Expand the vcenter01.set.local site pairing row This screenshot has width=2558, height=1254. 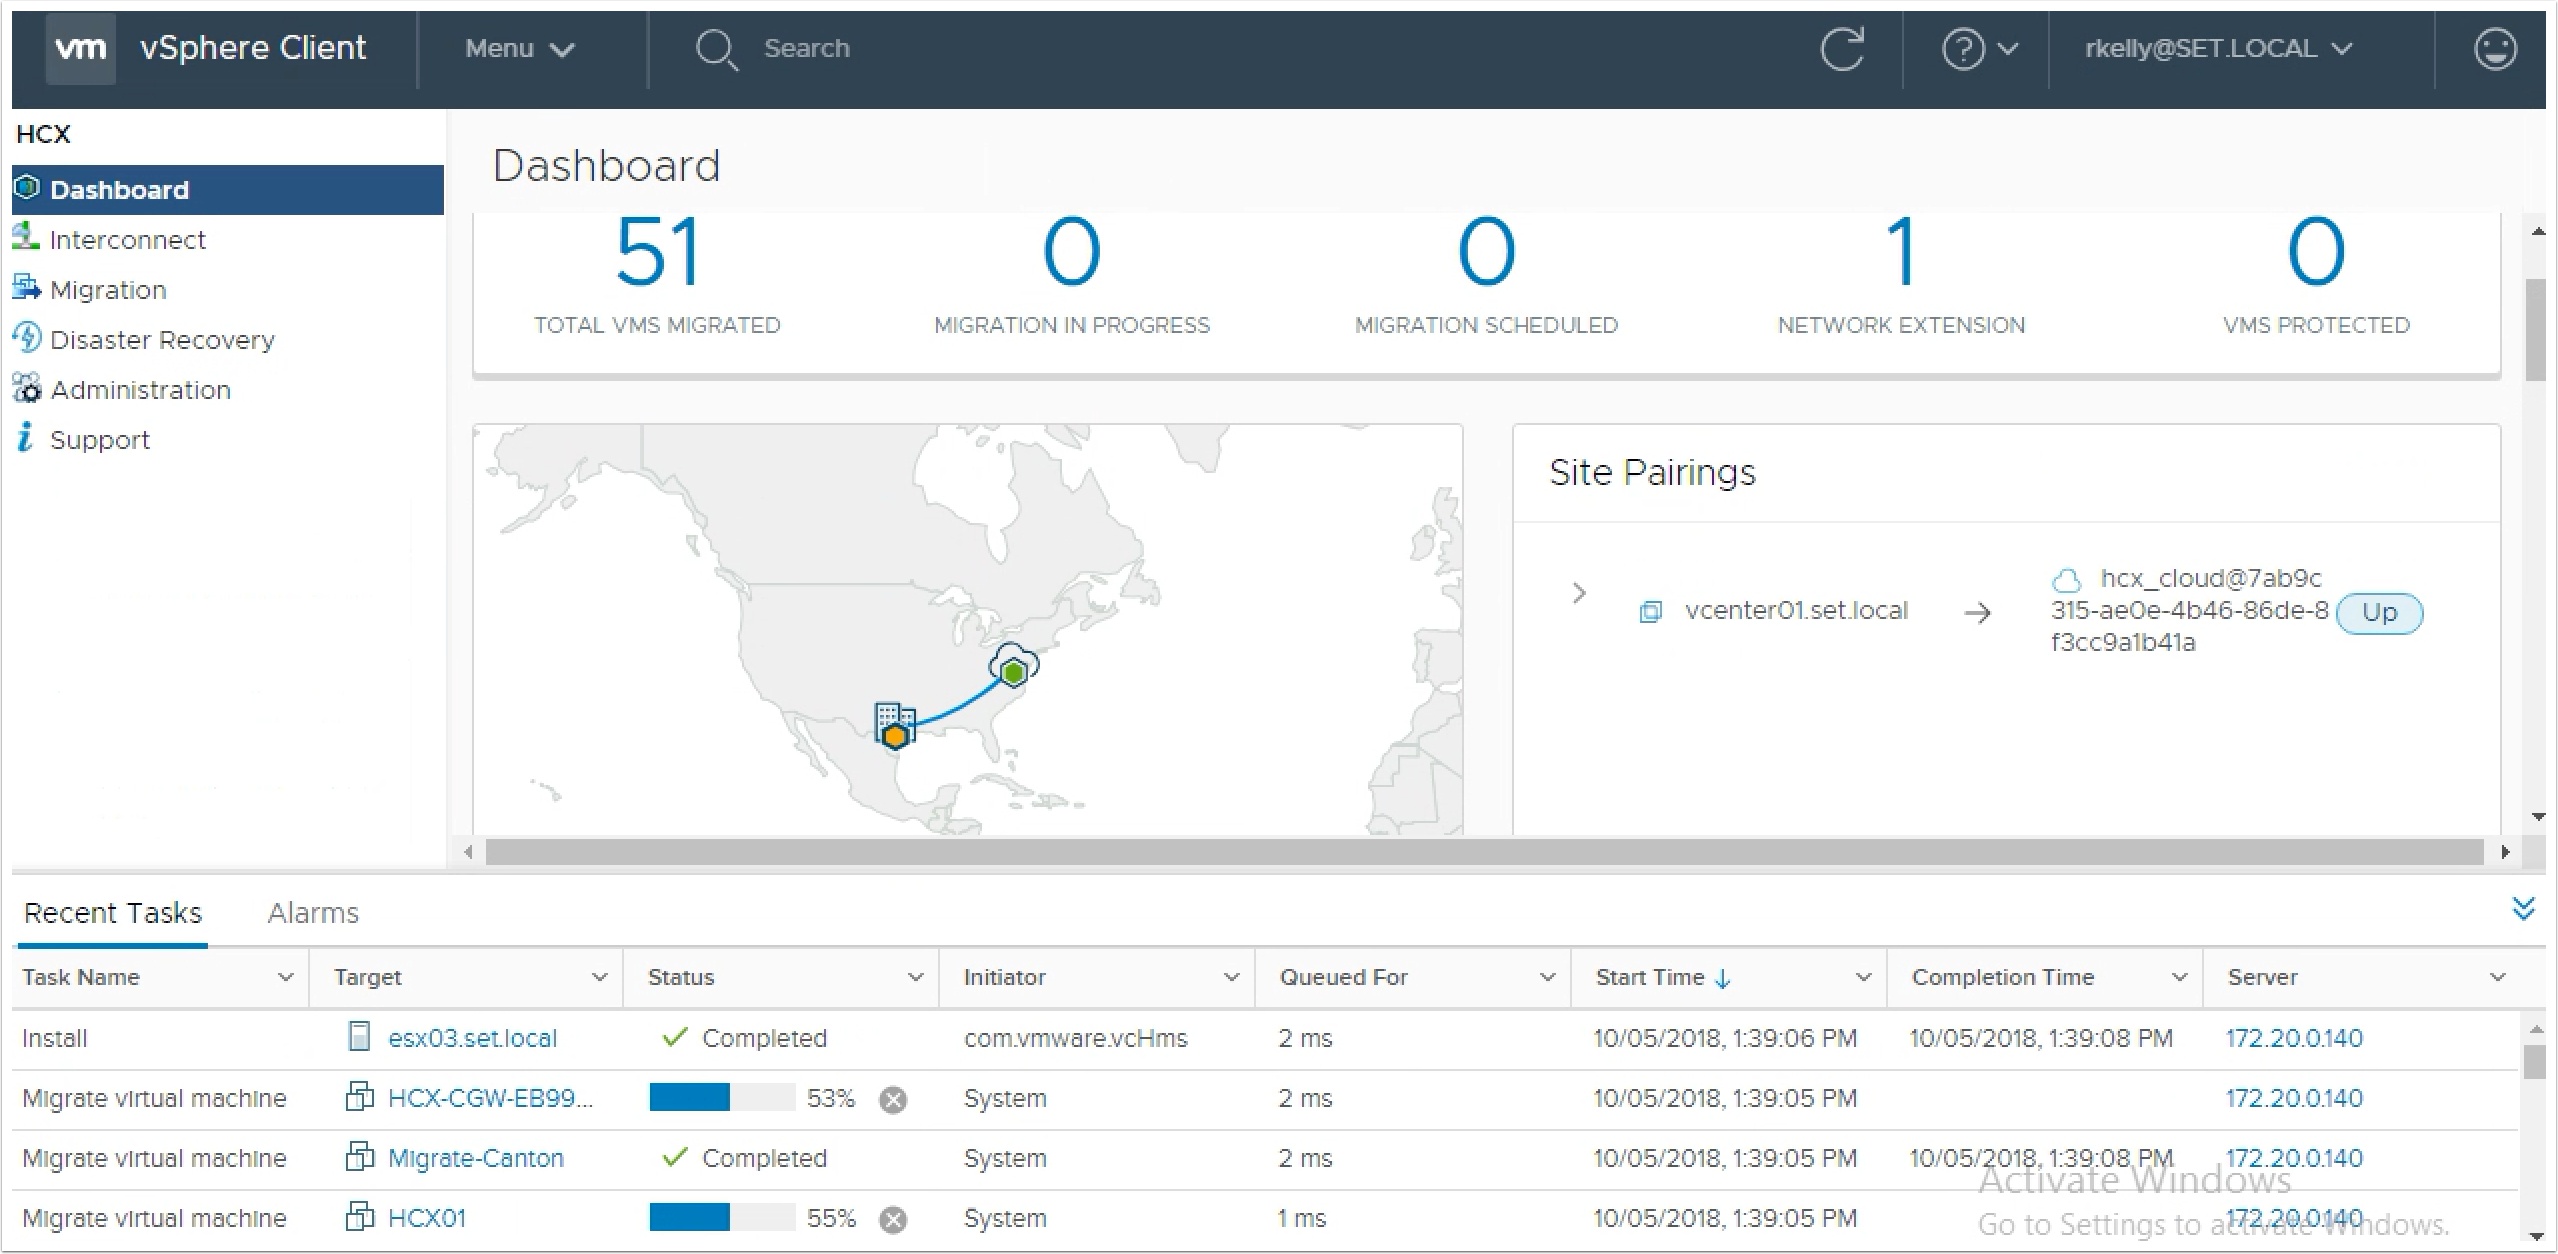1579,593
